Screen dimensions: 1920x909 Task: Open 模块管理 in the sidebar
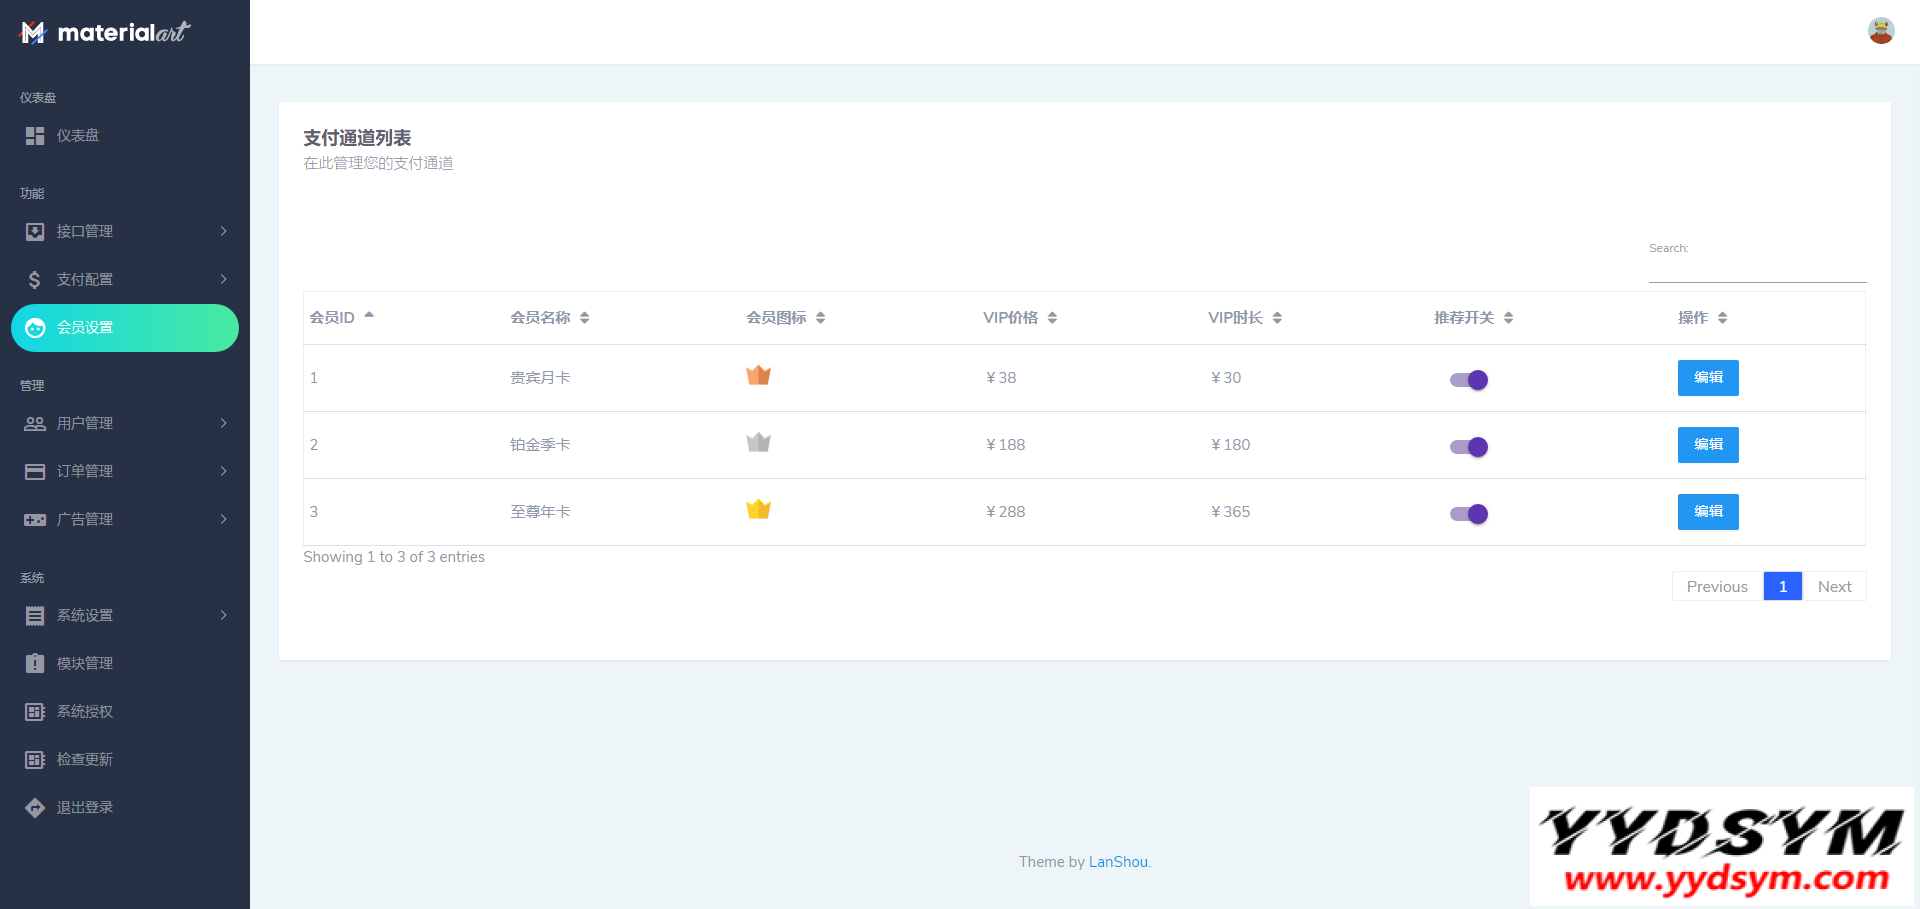(x=85, y=664)
